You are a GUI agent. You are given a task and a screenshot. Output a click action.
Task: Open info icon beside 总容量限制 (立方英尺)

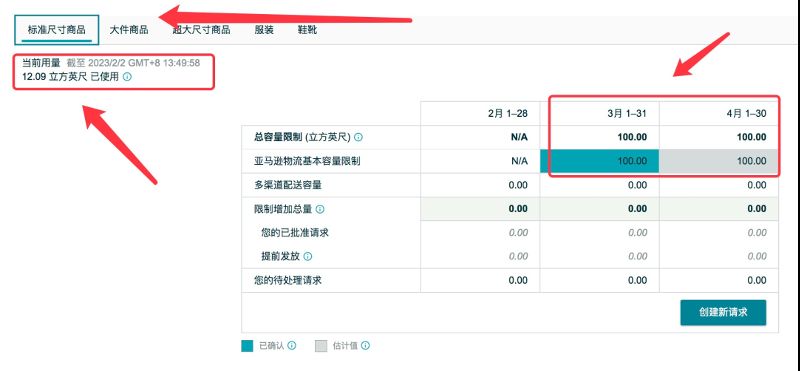click(359, 137)
